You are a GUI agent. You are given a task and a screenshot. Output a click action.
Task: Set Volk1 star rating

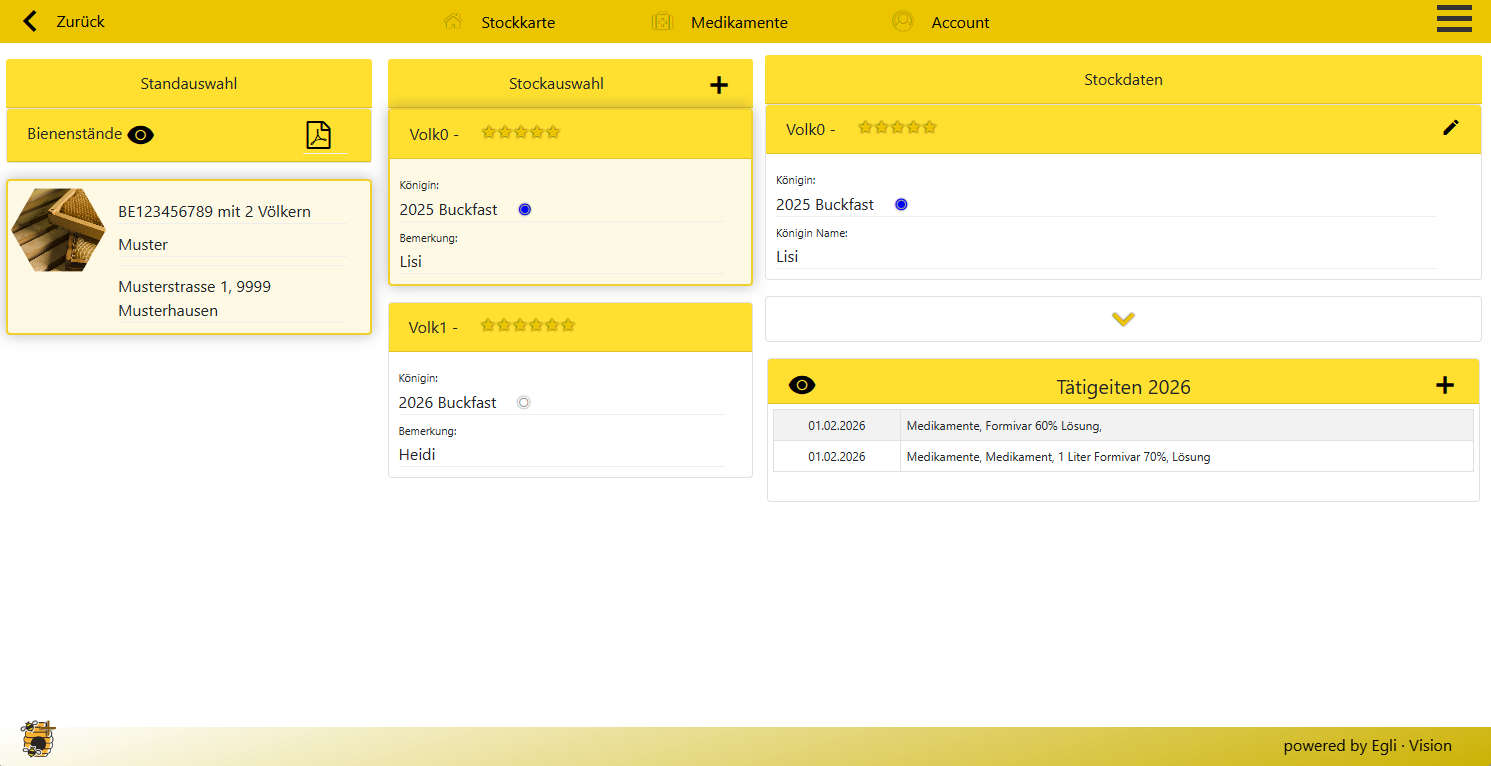[x=527, y=326]
